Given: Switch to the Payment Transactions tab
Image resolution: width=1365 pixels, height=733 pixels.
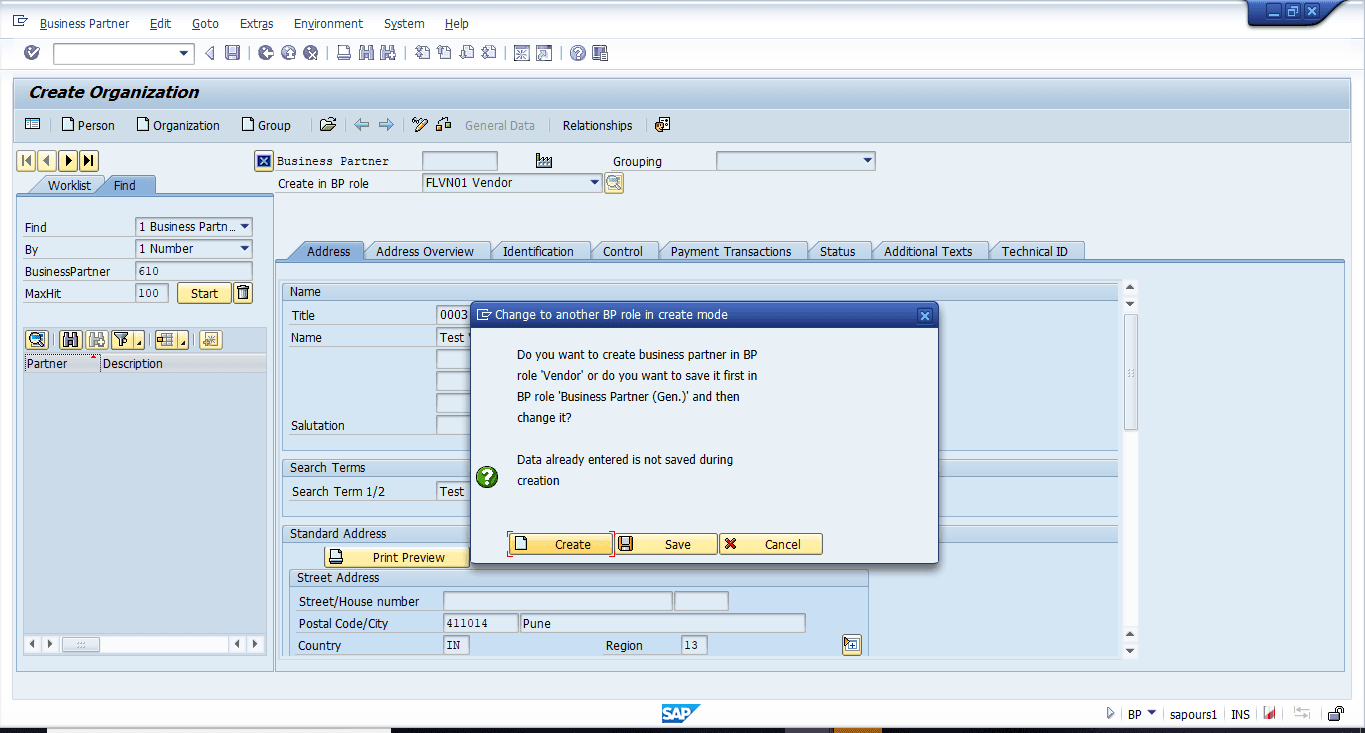Looking at the screenshot, I should (x=731, y=251).
